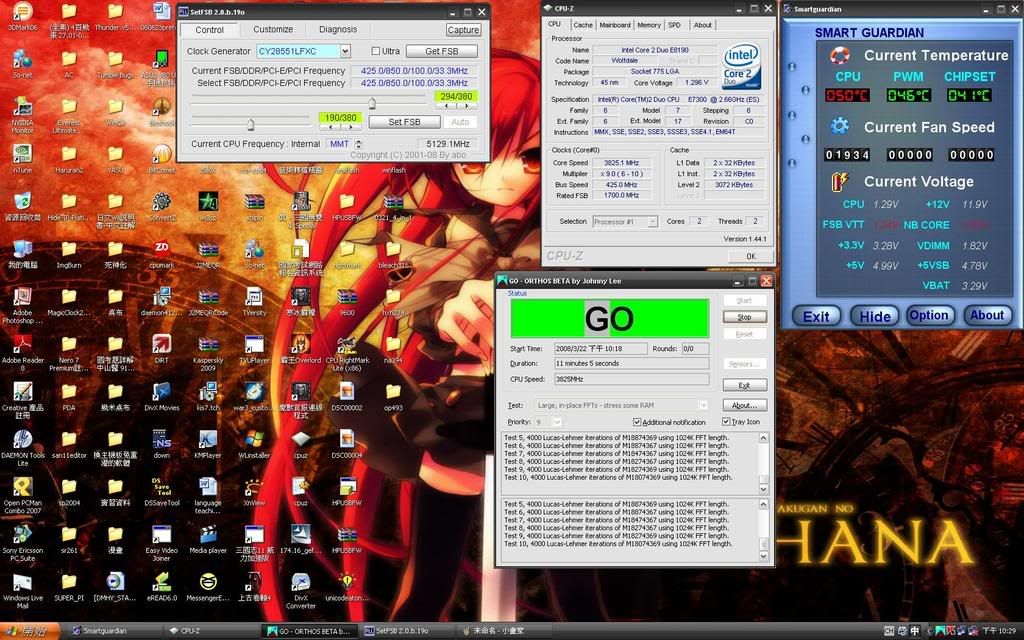Open the 3DMark06 desktop shortcut

point(22,12)
